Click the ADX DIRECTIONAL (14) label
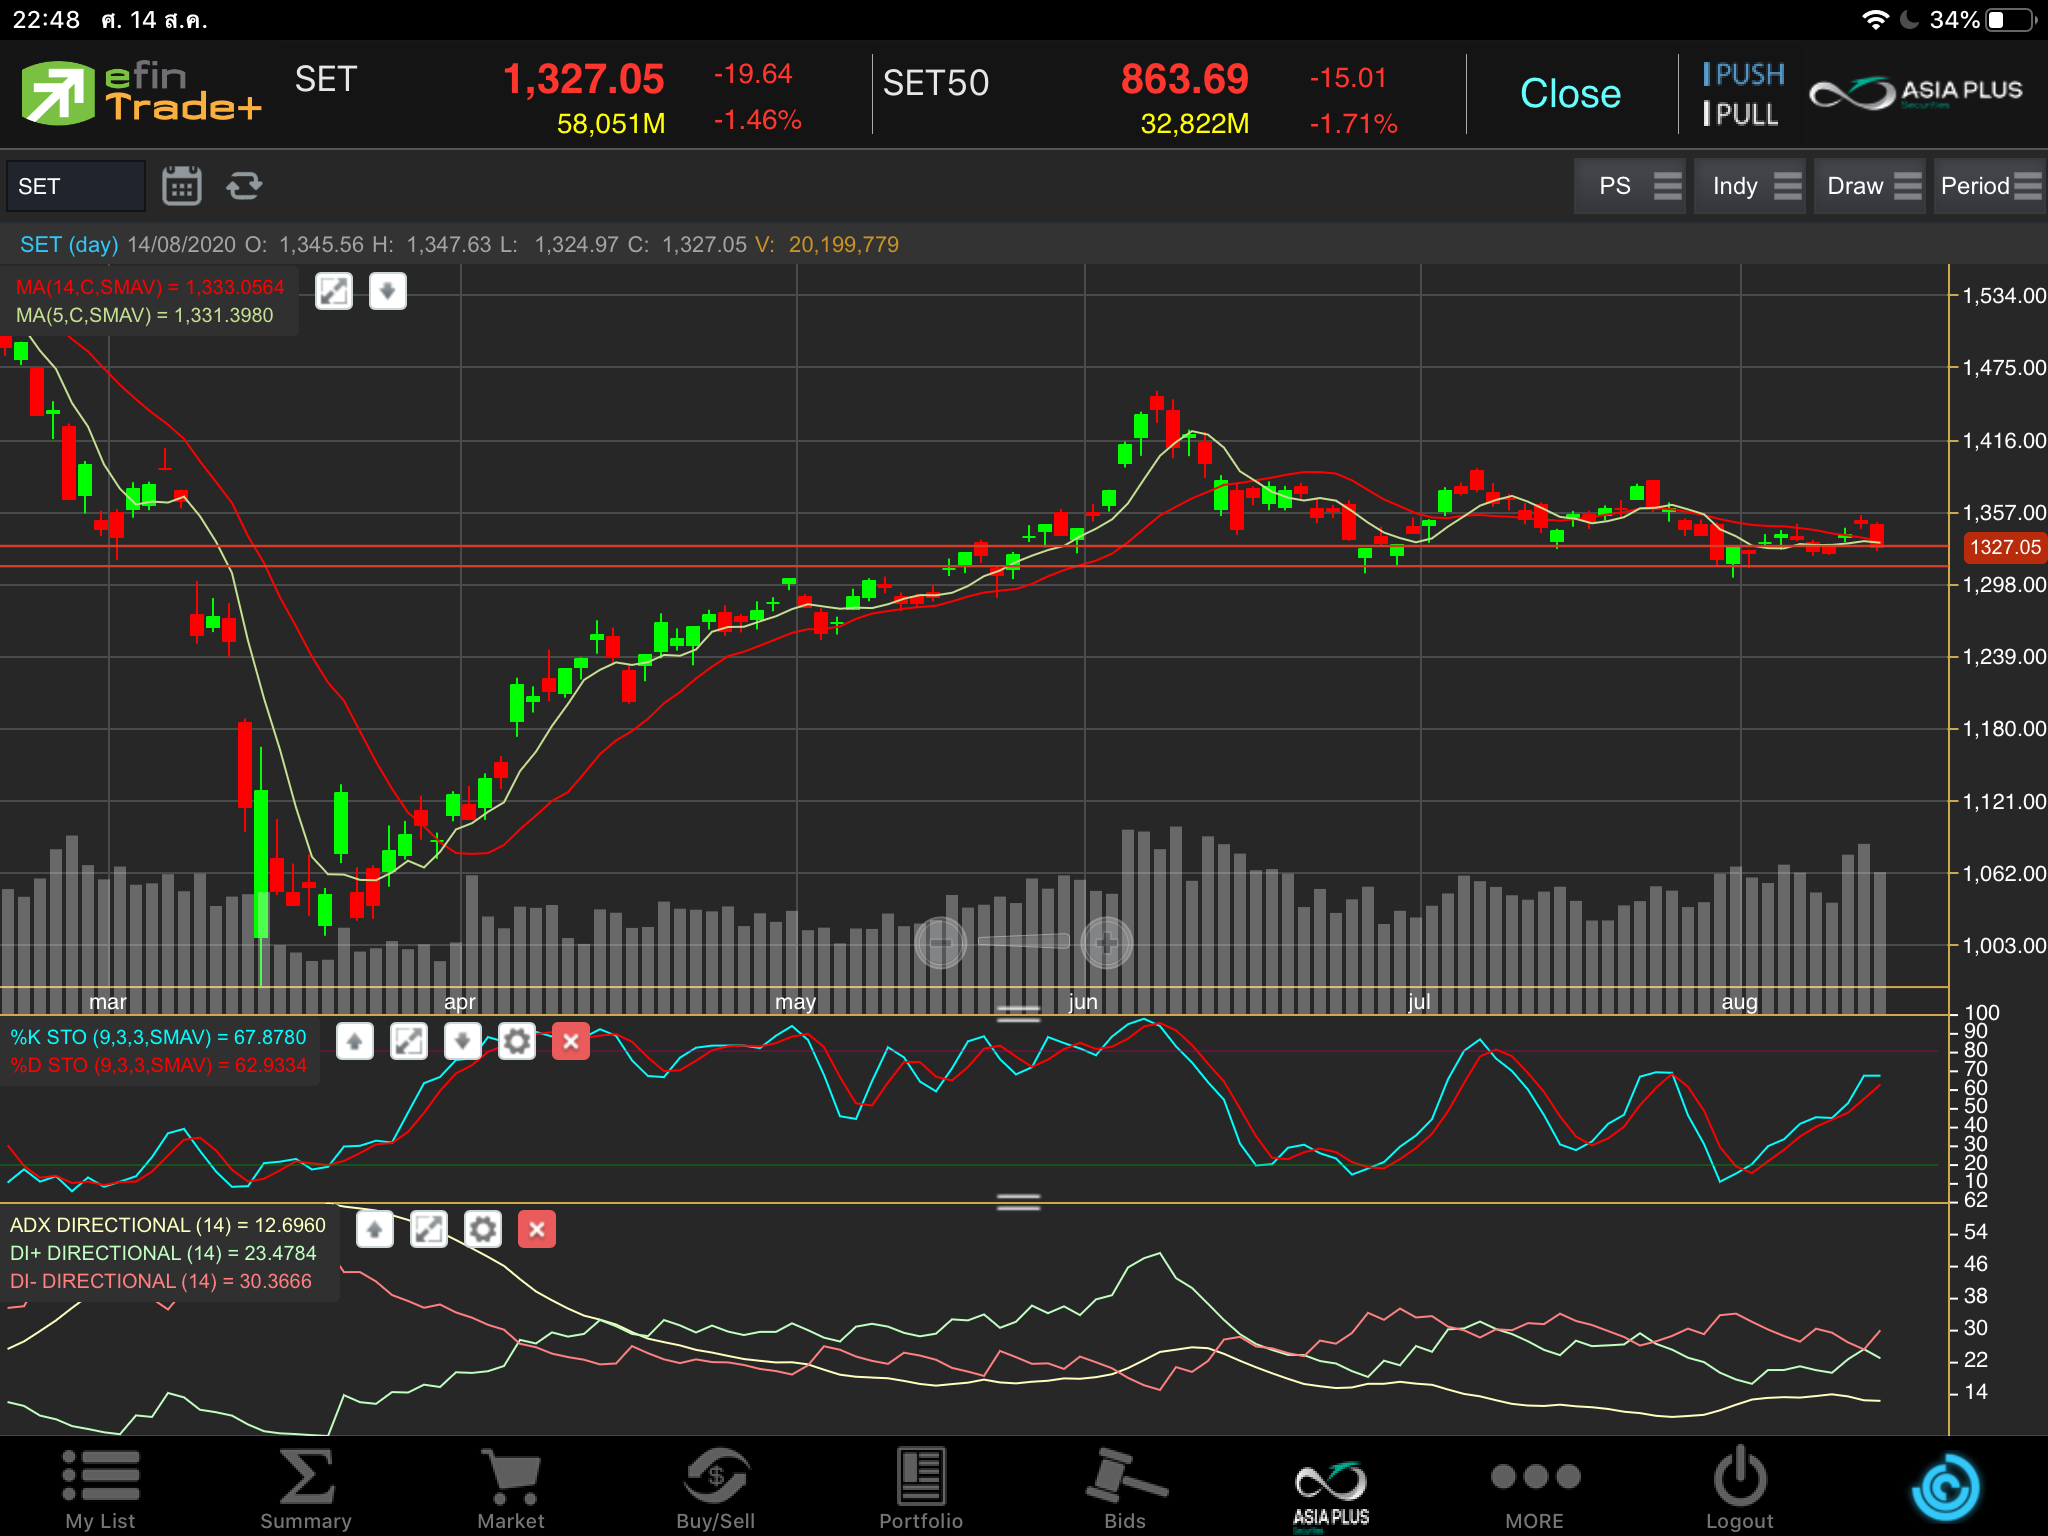This screenshot has width=2048, height=1536. coord(168,1226)
